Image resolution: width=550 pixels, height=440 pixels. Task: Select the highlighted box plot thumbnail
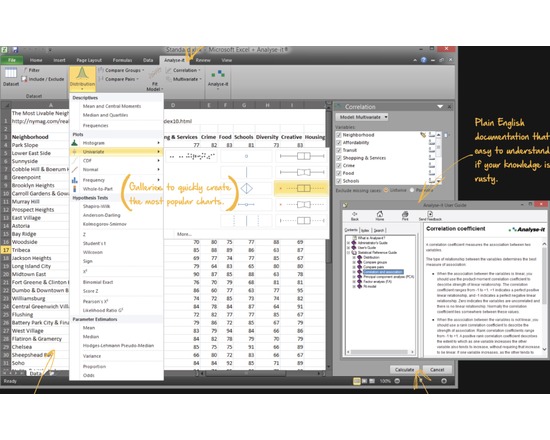pyautogui.click(x=301, y=188)
